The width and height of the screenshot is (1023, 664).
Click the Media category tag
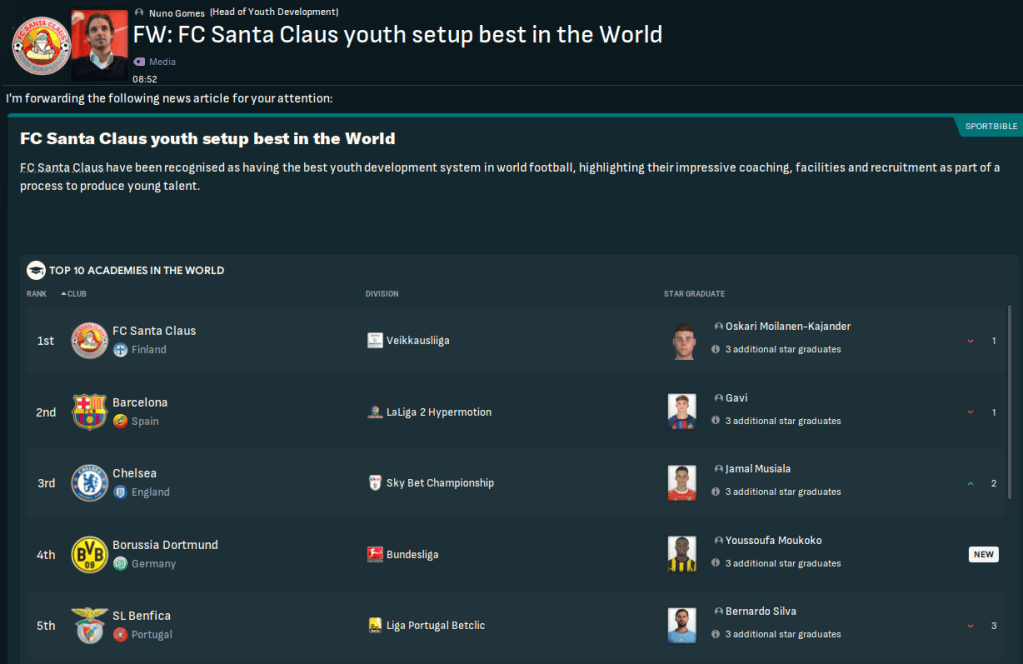tap(161, 62)
